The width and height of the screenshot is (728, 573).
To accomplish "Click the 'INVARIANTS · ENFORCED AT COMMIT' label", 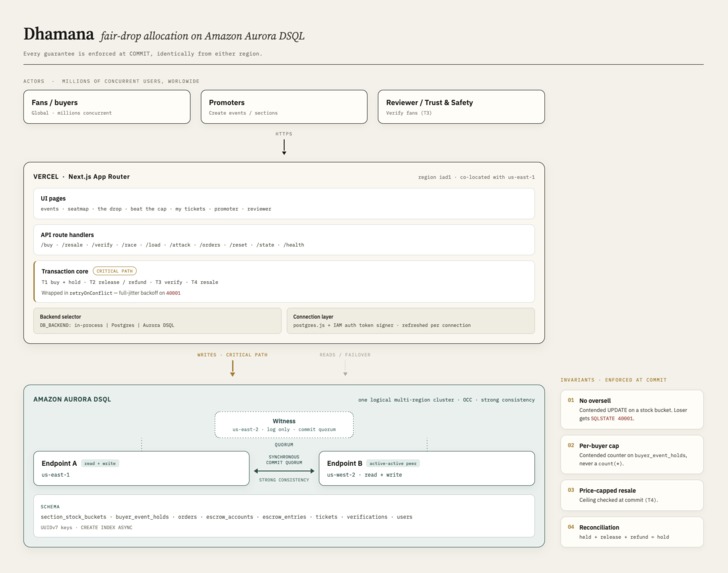I will point(613,380).
